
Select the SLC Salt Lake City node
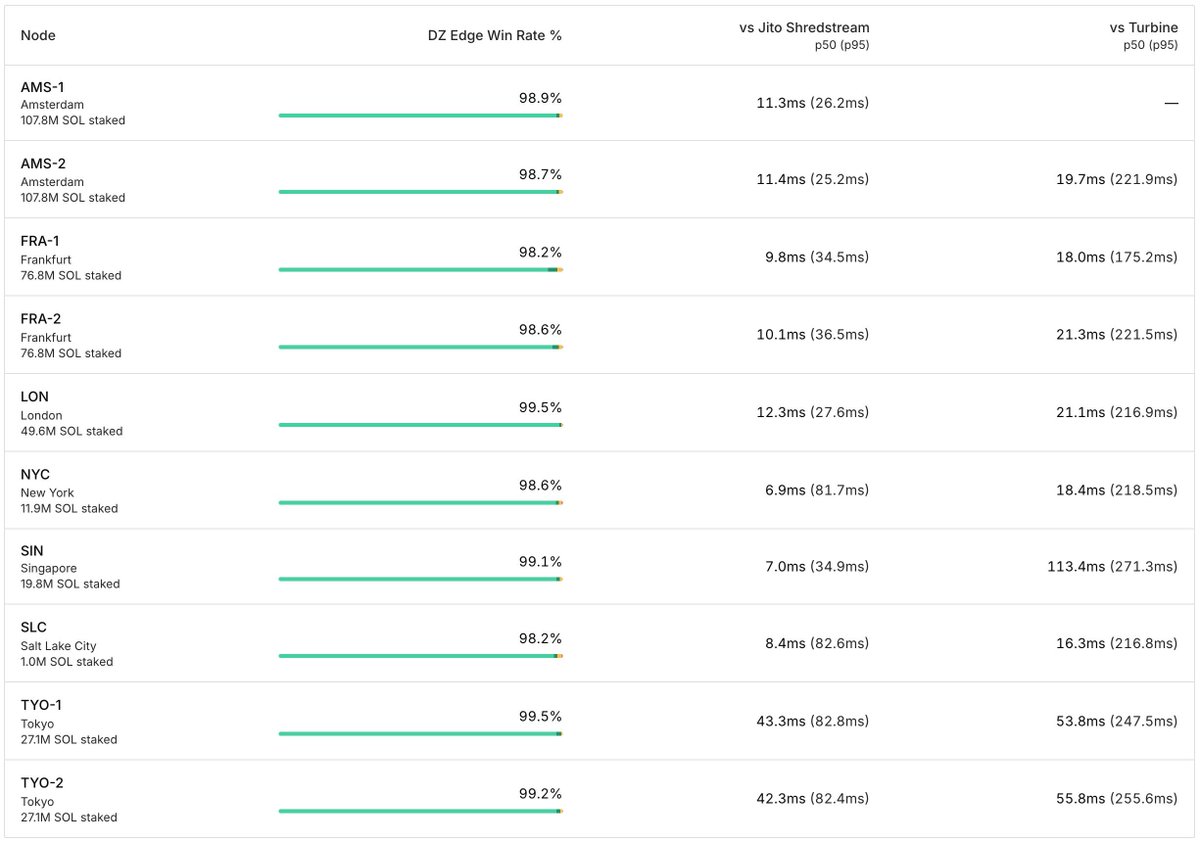pos(600,643)
